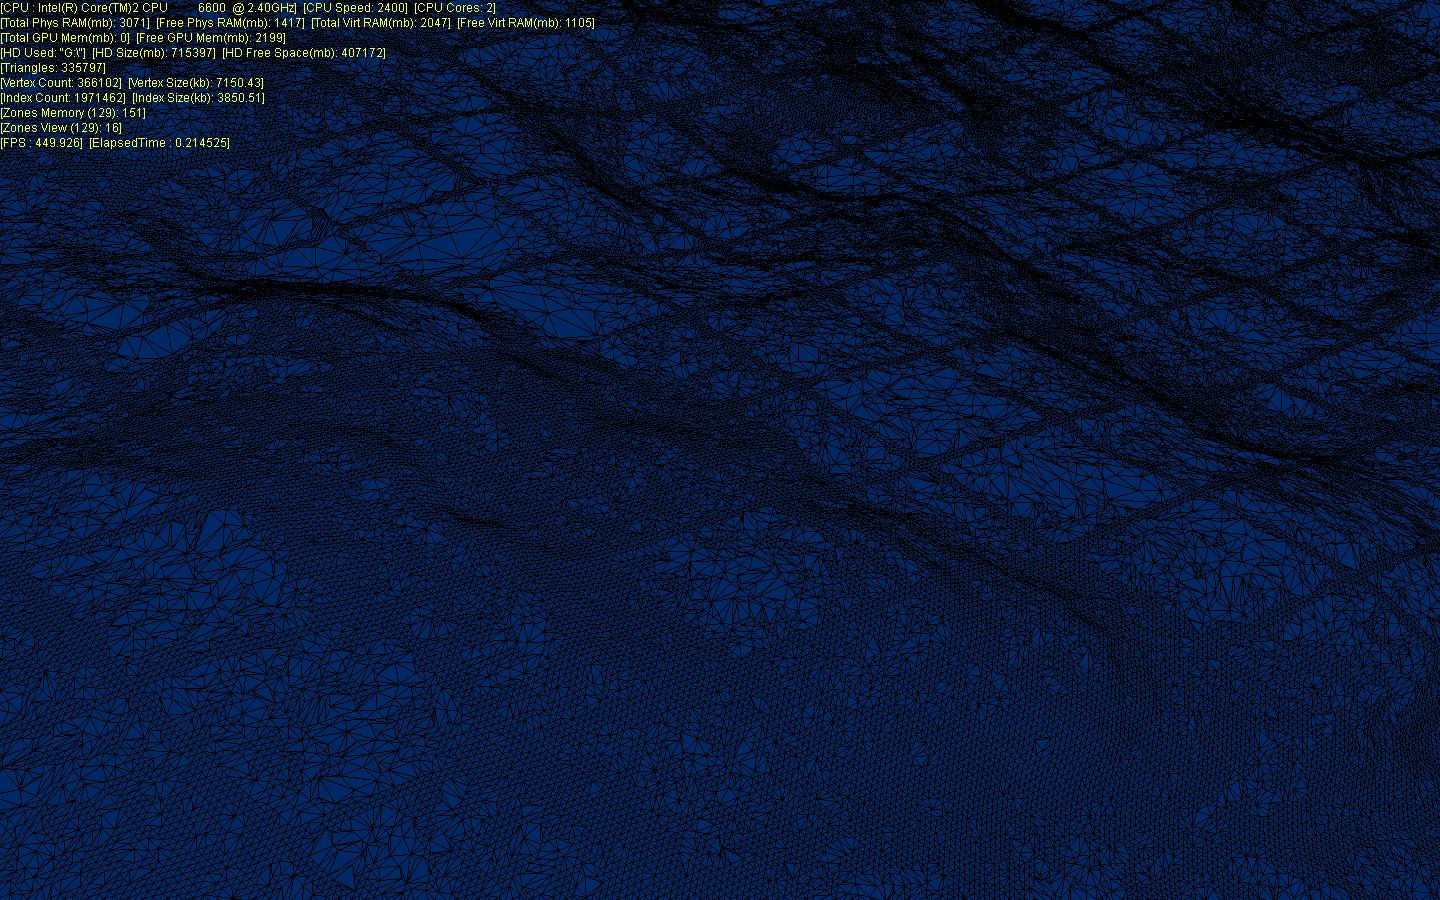The height and width of the screenshot is (900, 1440).
Task: Select the Vertex Size(kb) readout
Action: click(x=196, y=83)
